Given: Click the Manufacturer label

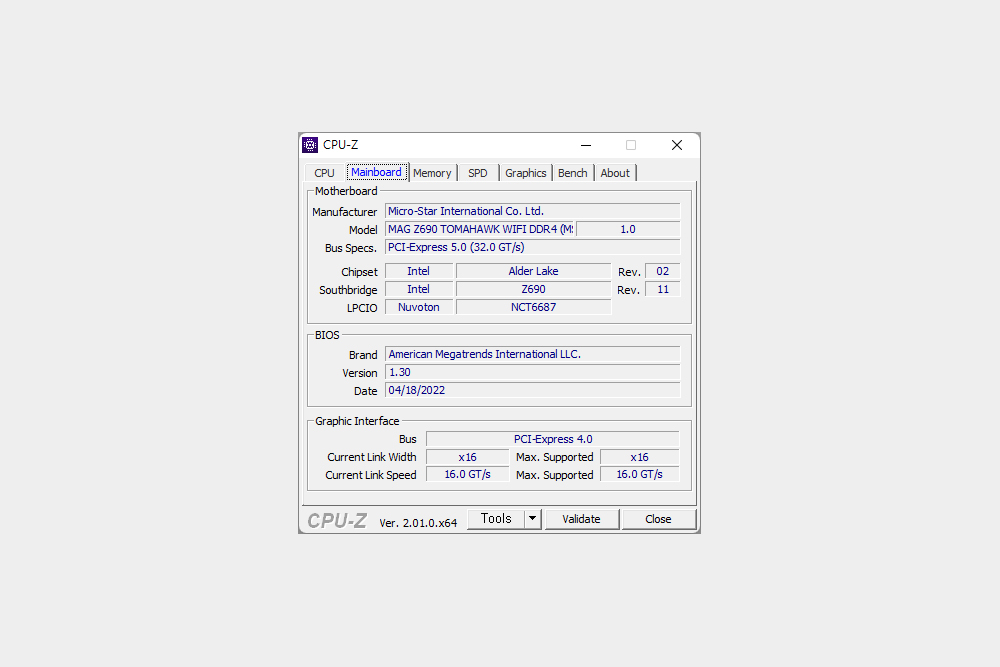Looking at the screenshot, I should 344,212.
